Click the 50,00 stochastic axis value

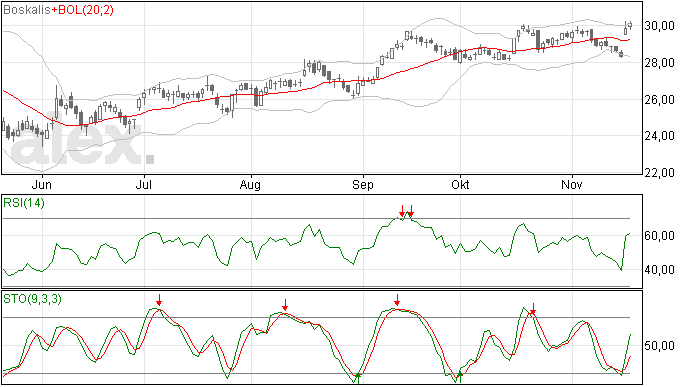tap(659, 346)
